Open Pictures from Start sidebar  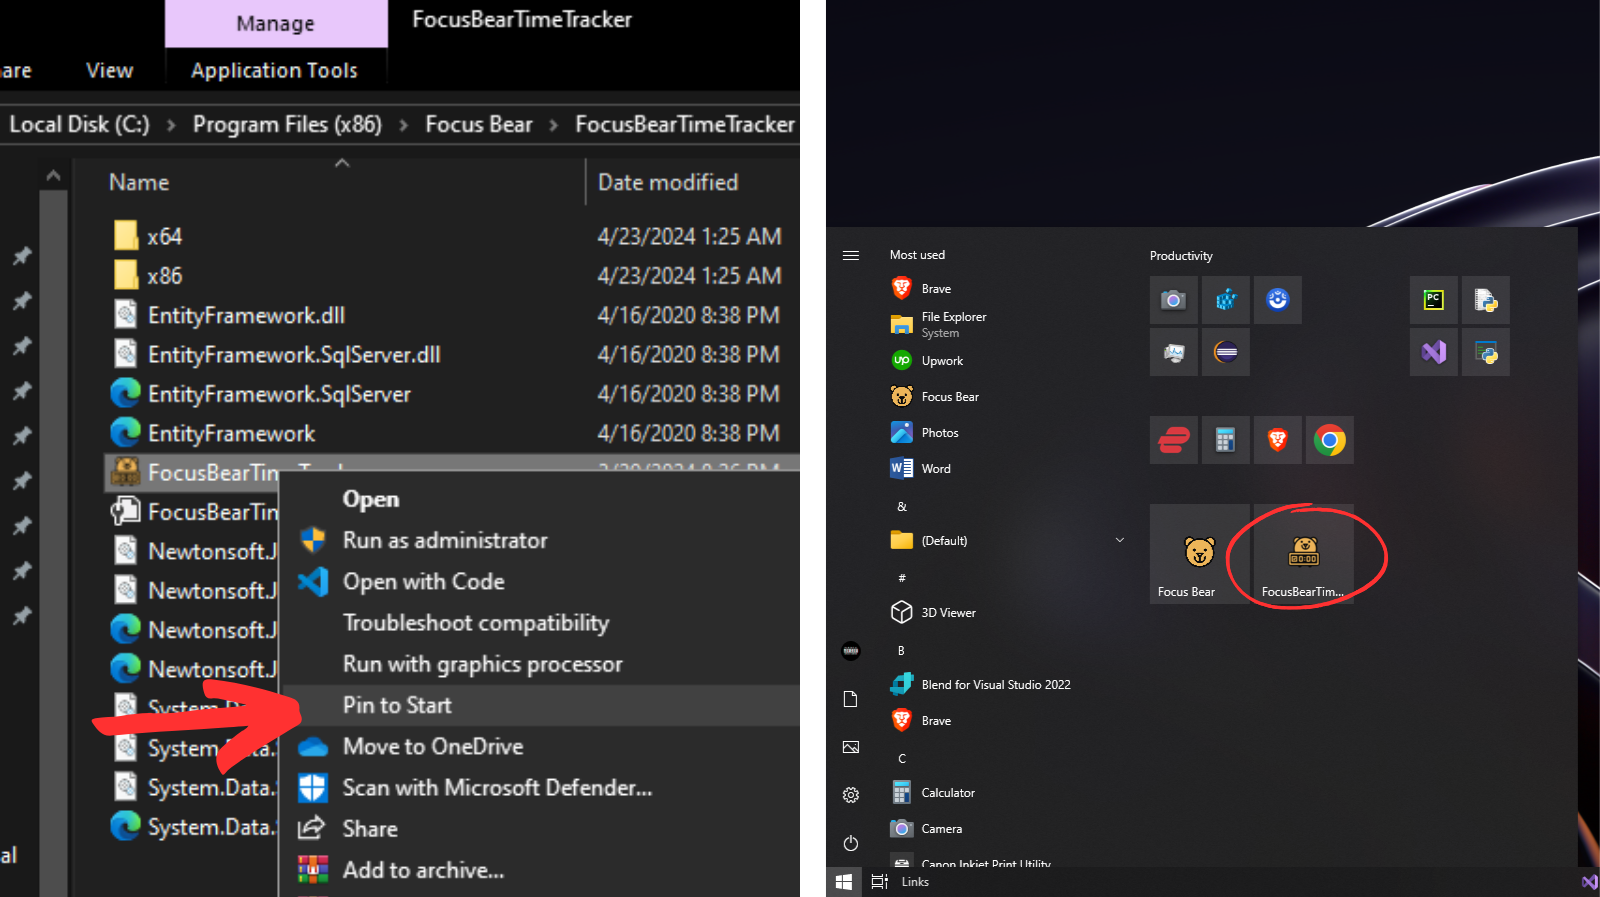[x=851, y=747]
